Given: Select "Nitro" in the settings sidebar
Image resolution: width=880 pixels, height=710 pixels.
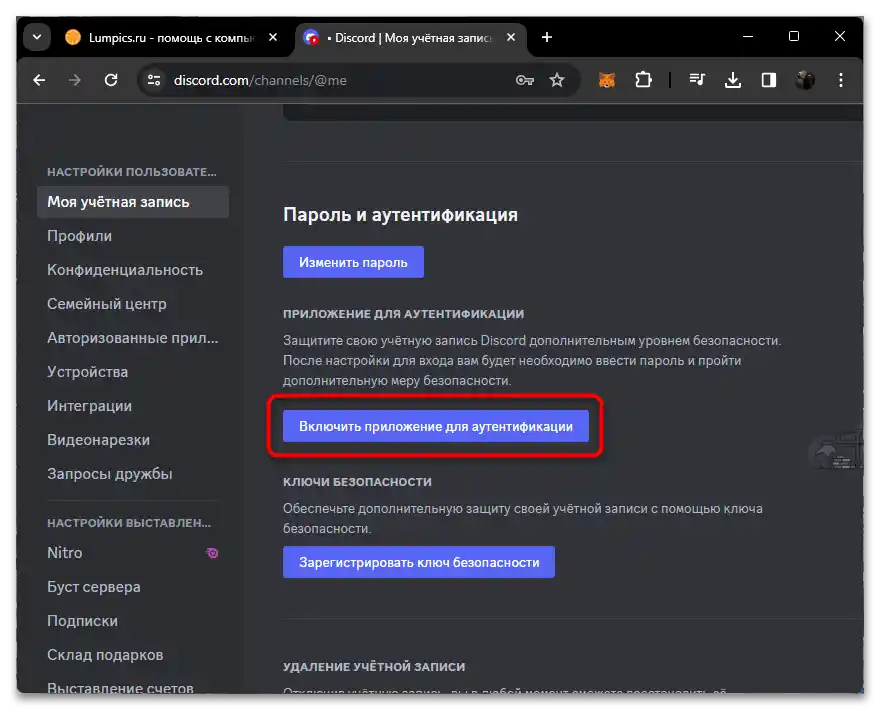Looking at the screenshot, I should pos(65,553).
